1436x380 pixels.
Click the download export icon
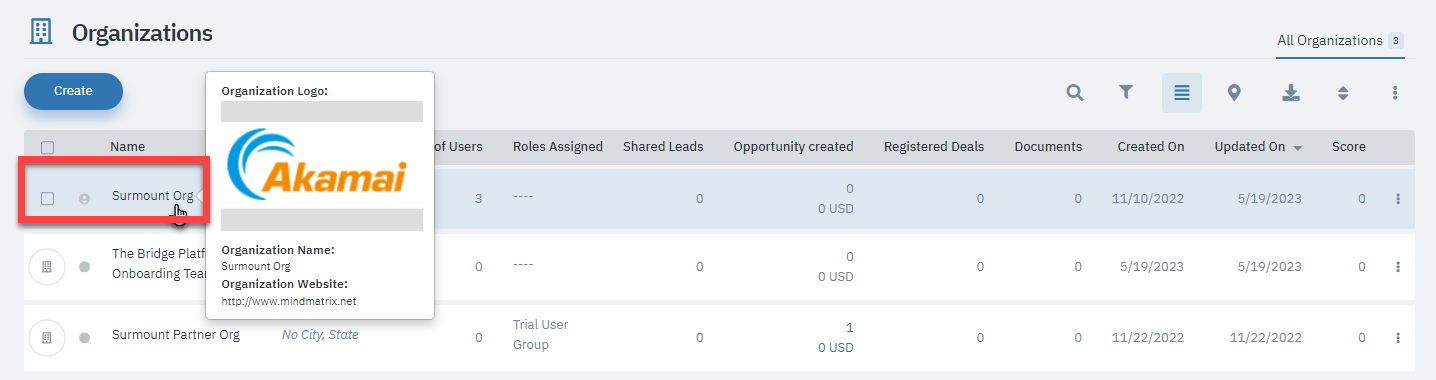(x=1291, y=93)
